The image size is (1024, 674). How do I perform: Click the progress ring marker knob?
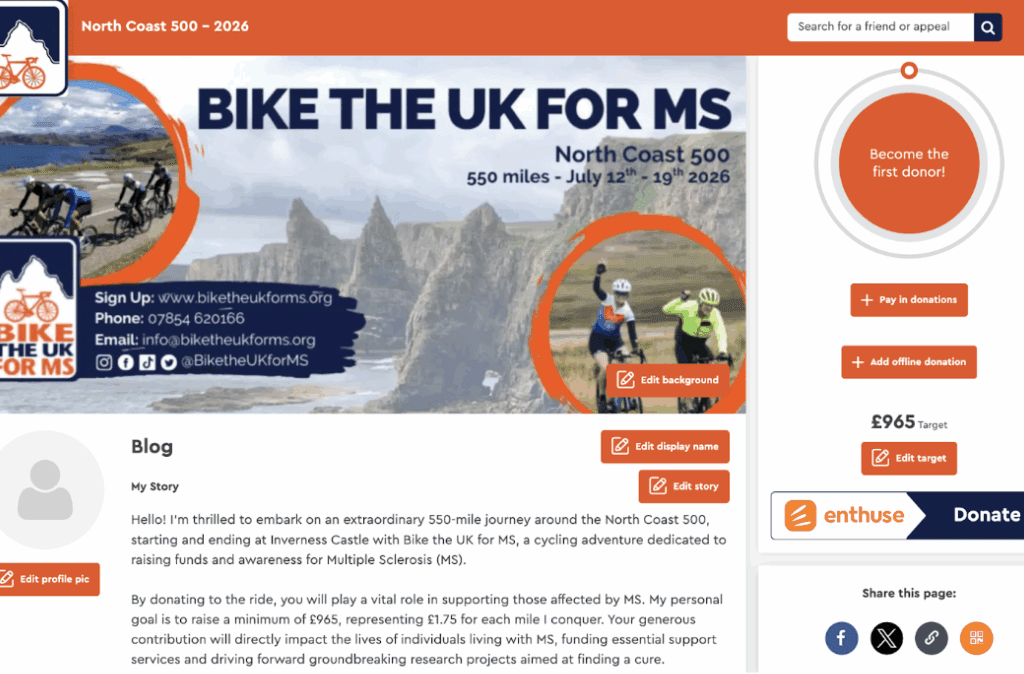click(909, 71)
